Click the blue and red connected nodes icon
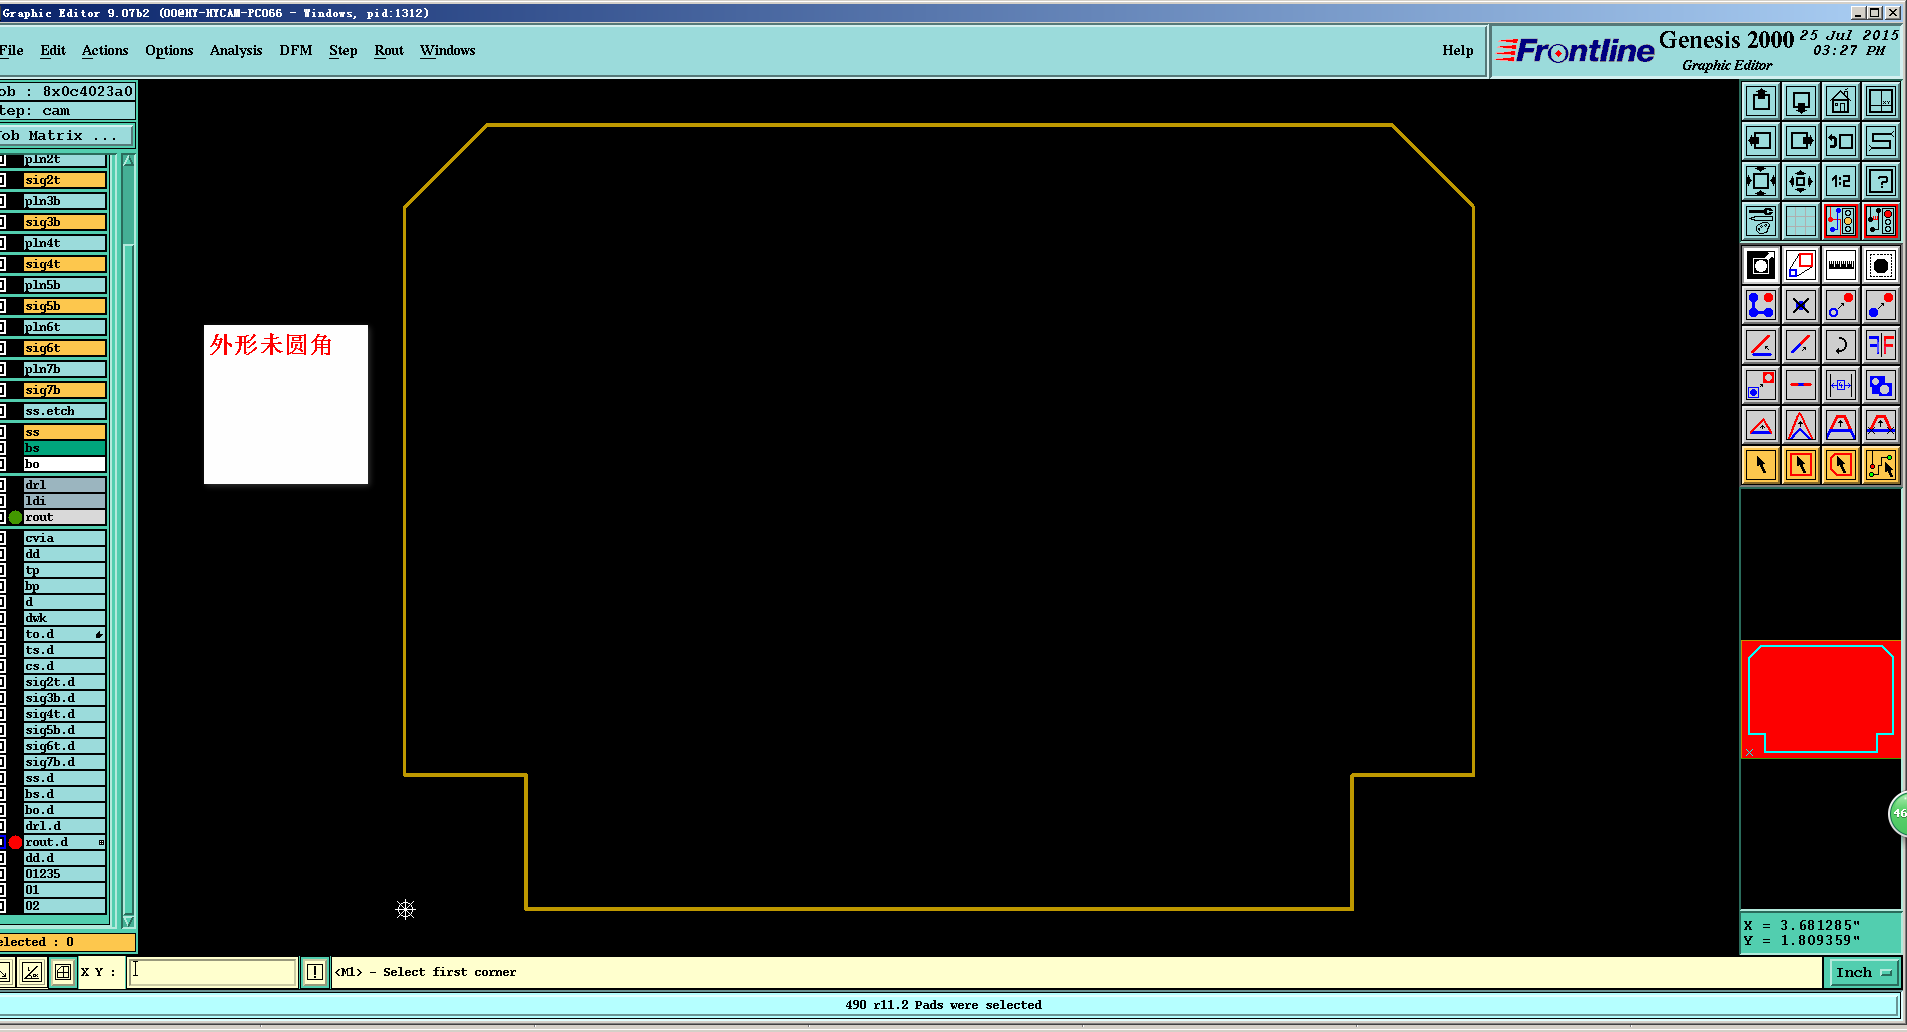 point(1761,305)
